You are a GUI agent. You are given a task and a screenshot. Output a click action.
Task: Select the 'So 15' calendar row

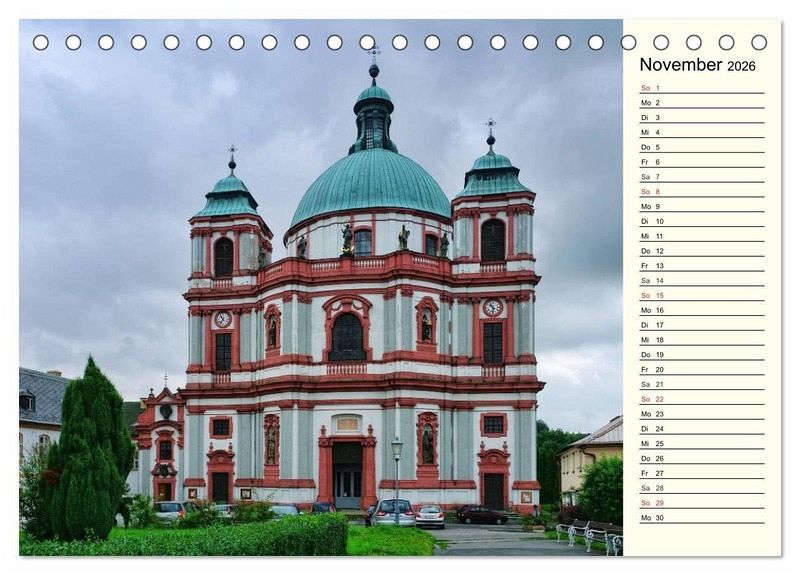(x=702, y=295)
